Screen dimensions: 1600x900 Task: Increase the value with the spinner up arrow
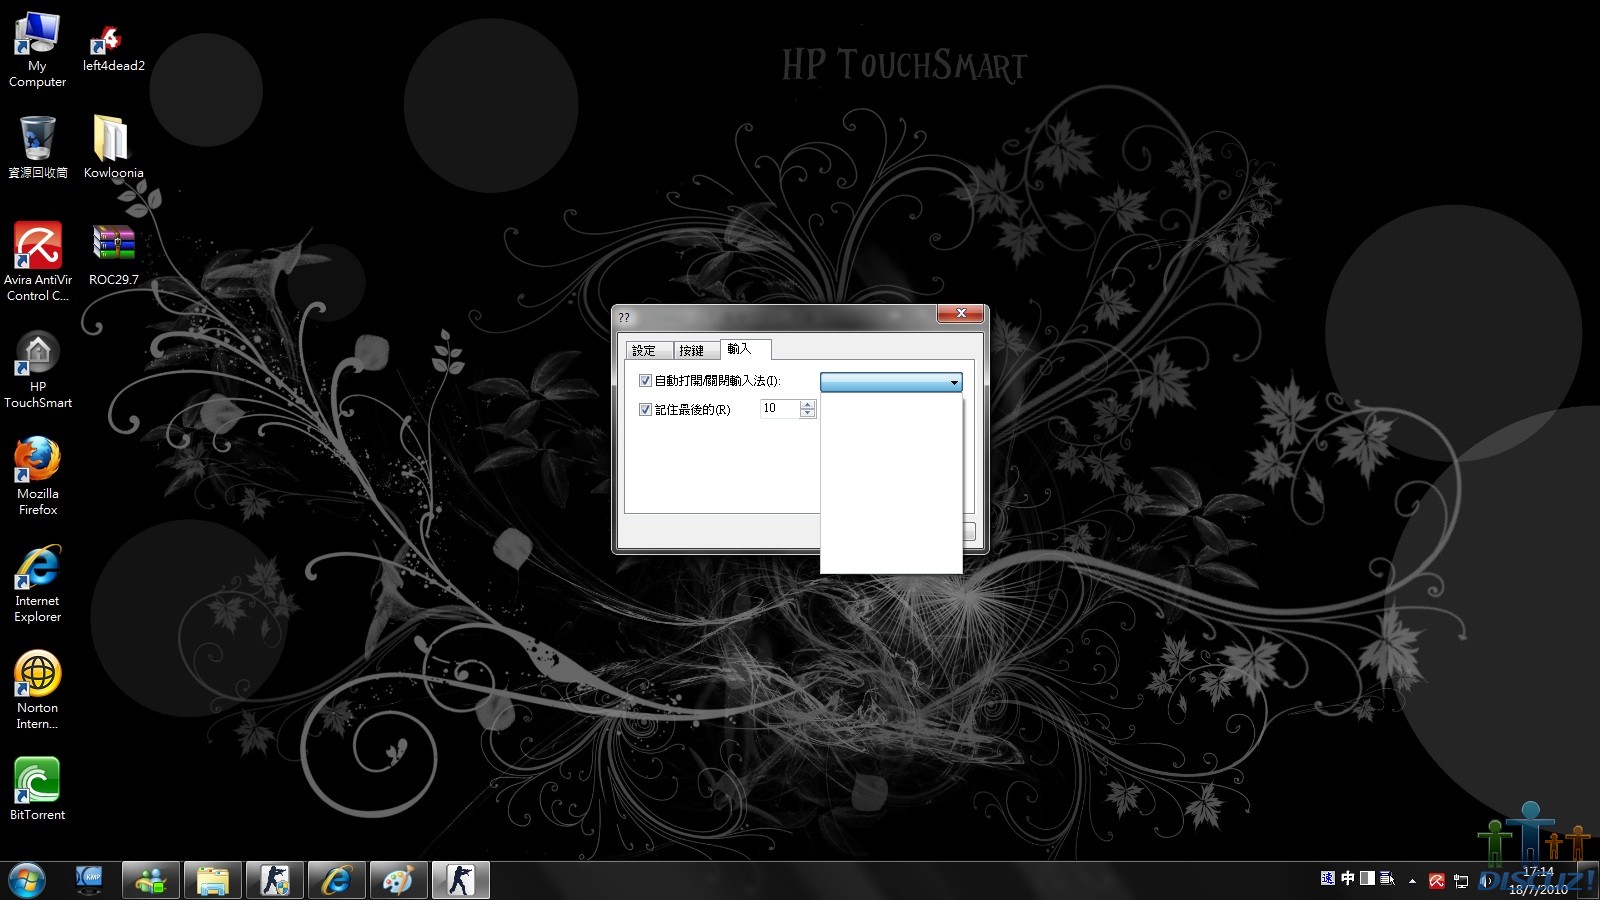[808, 404]
